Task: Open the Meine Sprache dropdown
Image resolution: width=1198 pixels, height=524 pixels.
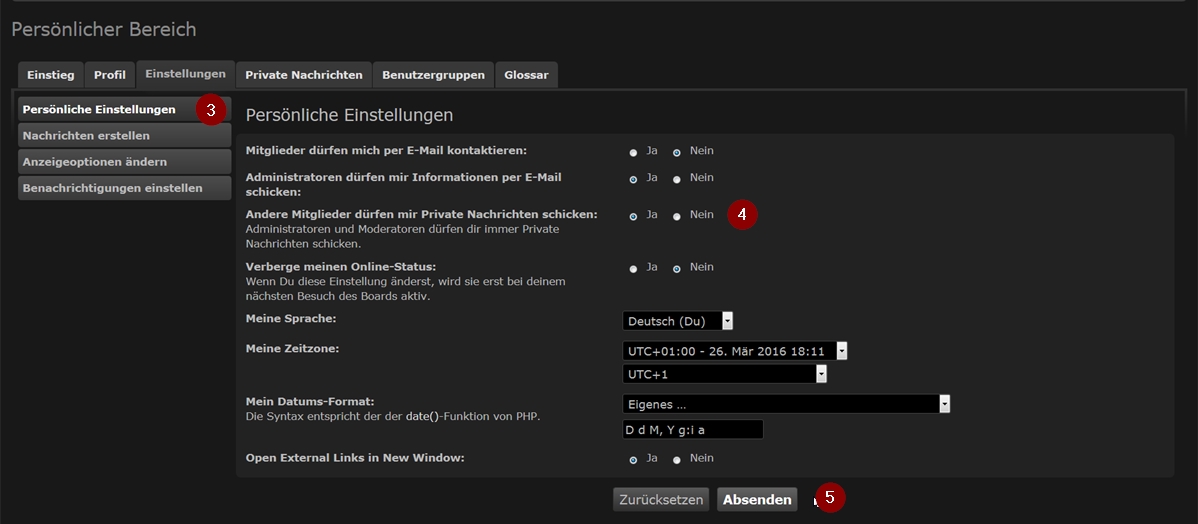Action: pos(678,321)
